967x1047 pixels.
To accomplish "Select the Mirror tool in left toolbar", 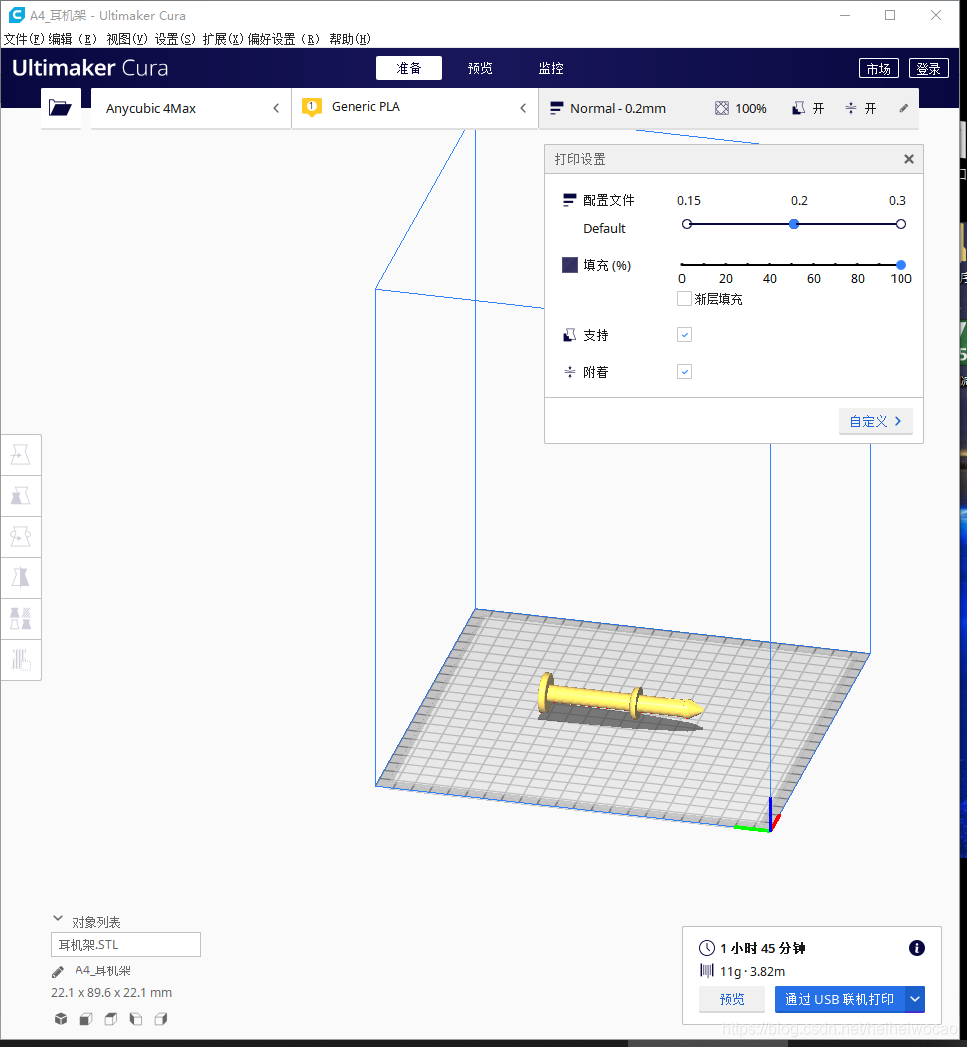I will click(21, 578).
